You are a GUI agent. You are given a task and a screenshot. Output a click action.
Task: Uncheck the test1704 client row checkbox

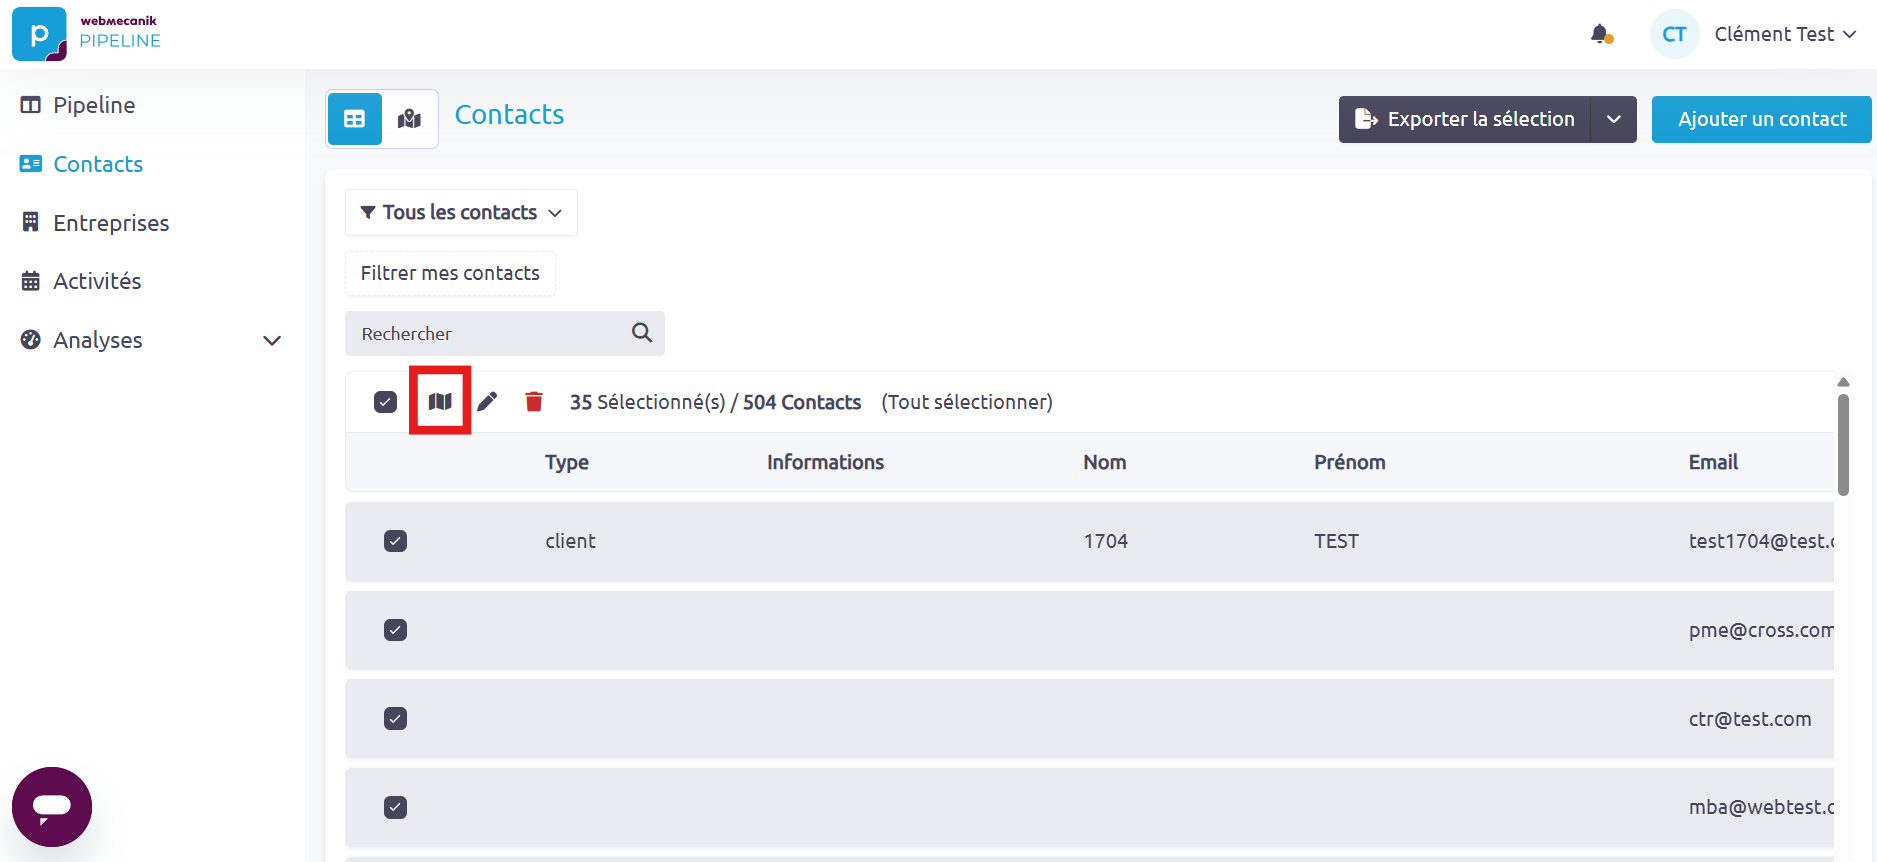coord(395,541)
